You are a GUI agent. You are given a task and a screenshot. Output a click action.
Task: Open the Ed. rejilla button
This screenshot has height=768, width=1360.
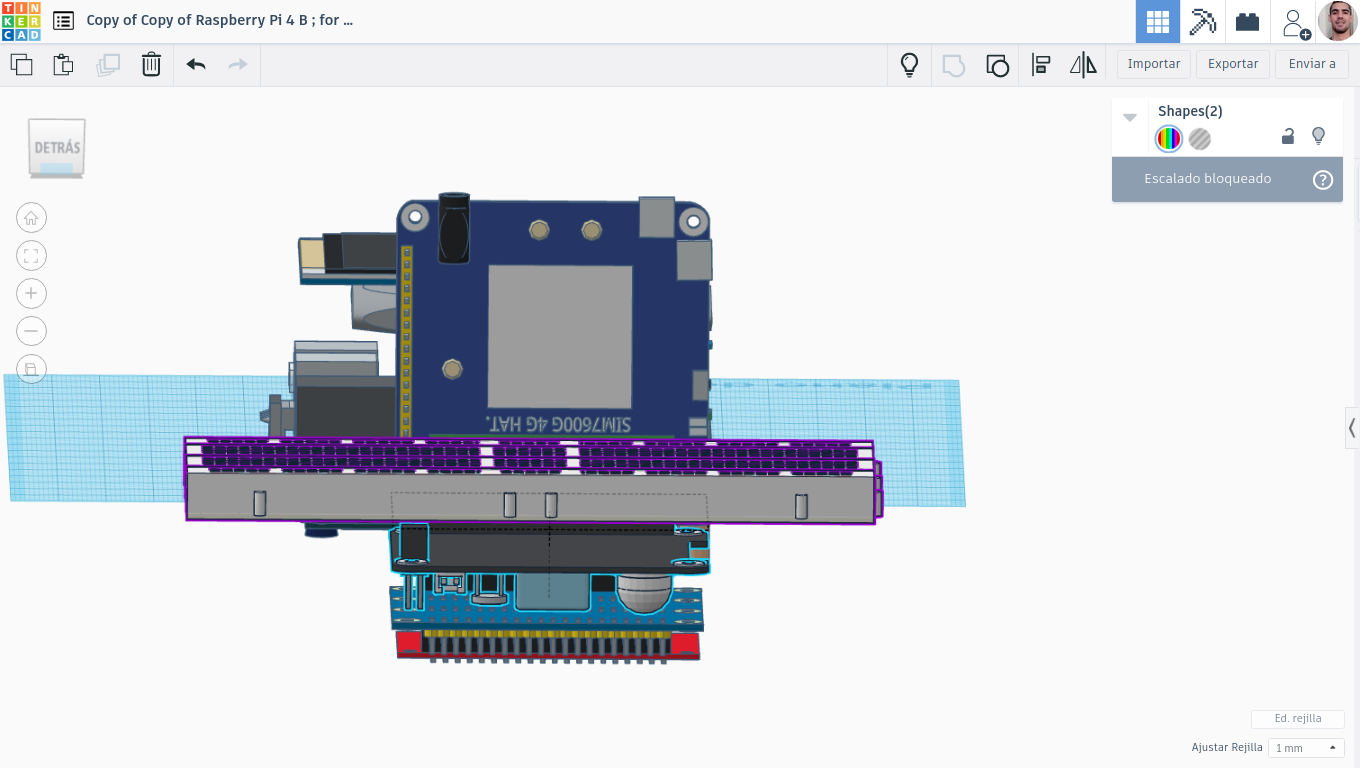pyautogui.click(x=1298, y=719)
